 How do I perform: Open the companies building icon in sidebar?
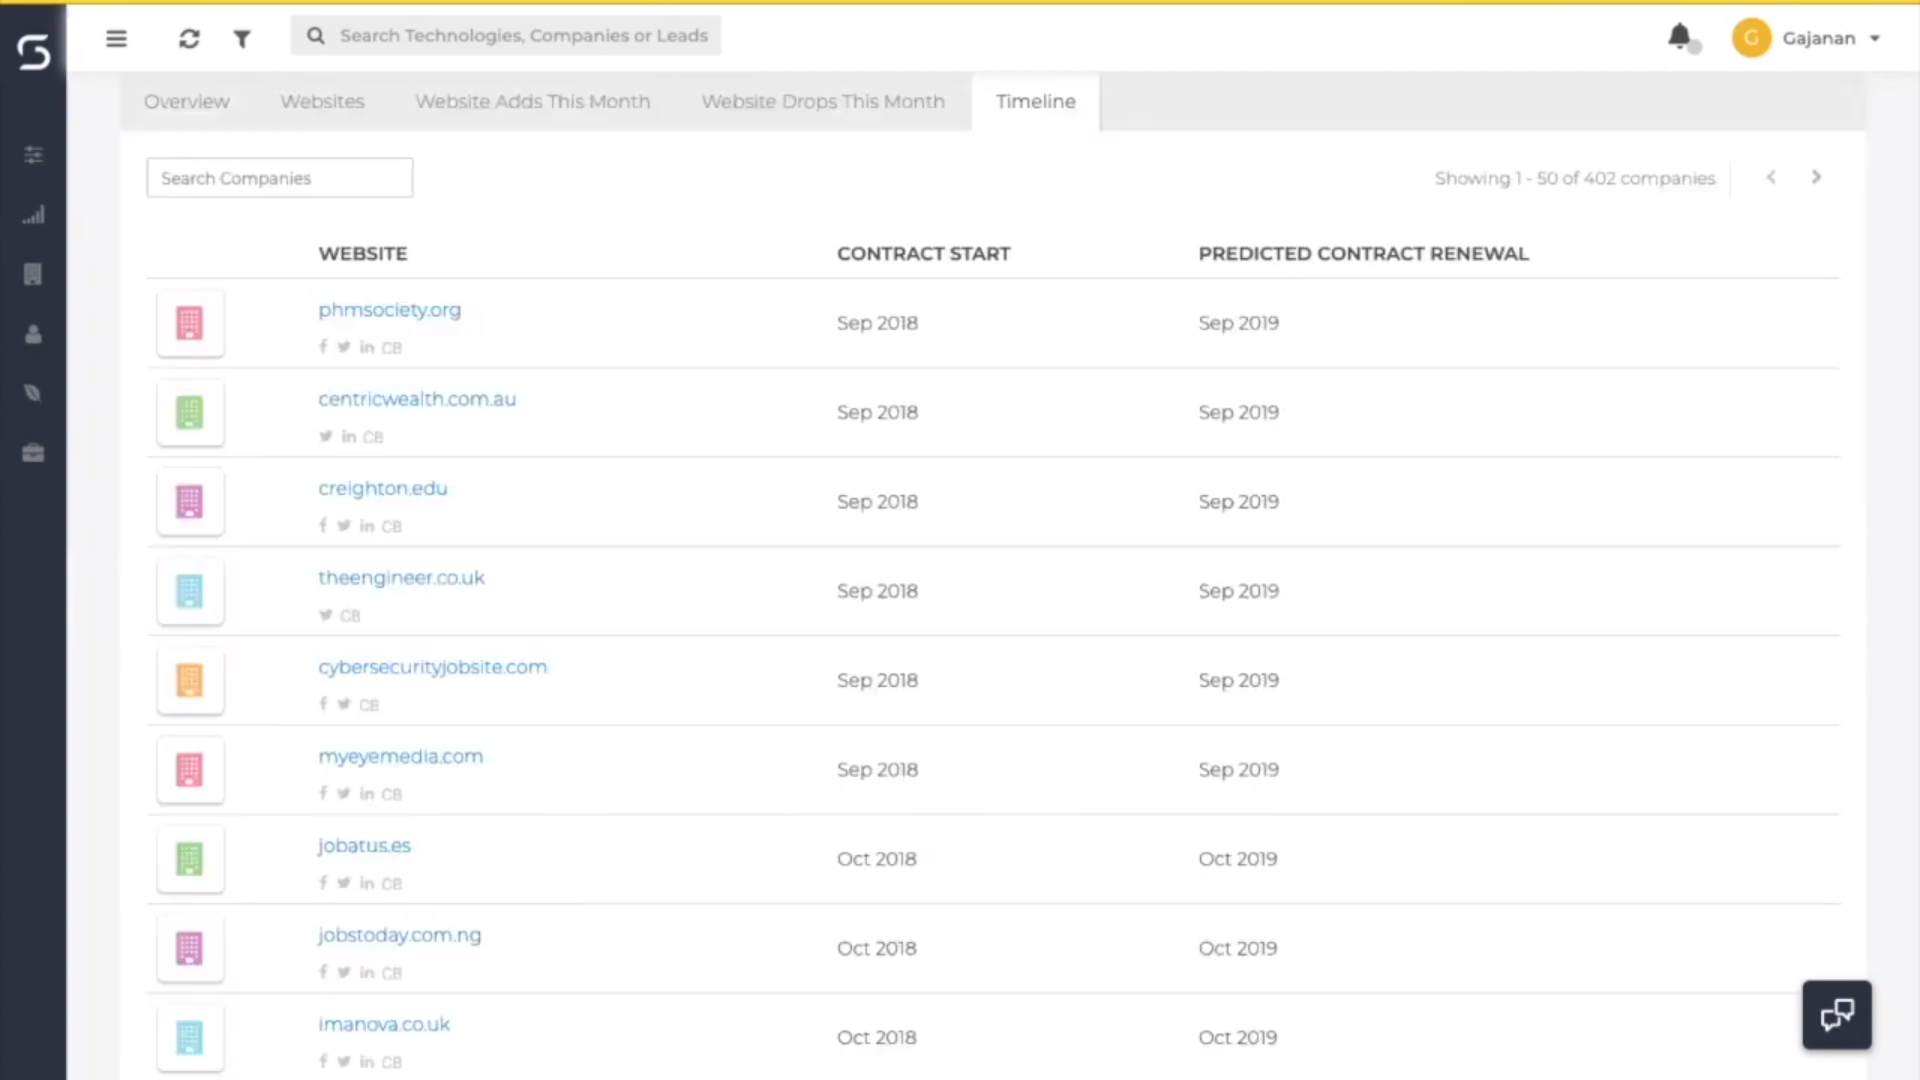(x=33, y=274)
